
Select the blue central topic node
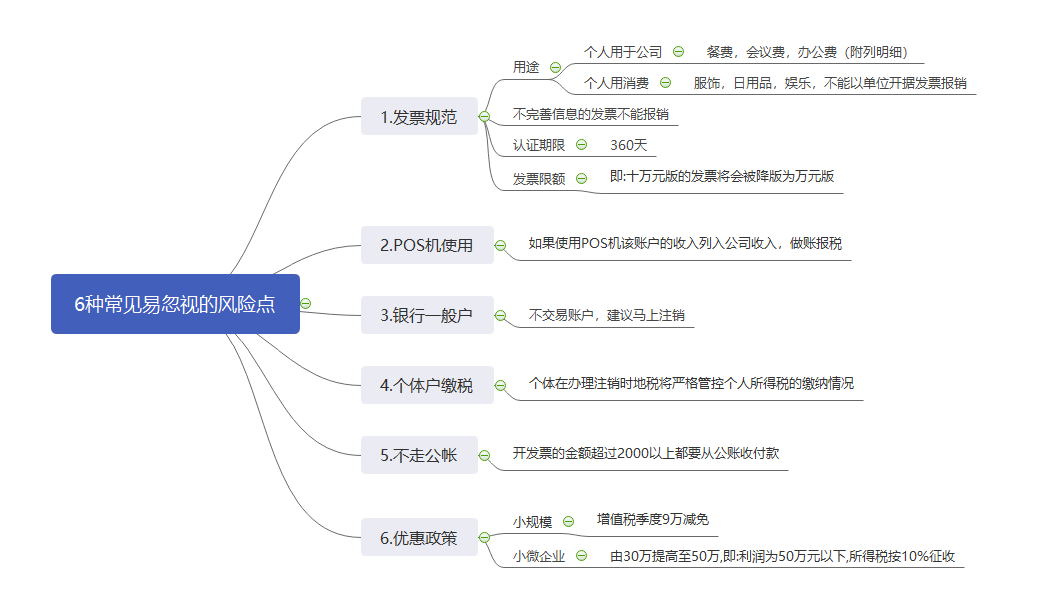[175, 304]
